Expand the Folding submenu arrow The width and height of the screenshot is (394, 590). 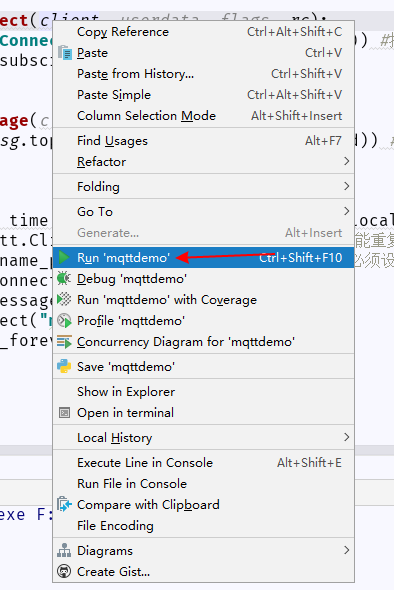pyautogui.click(x=347, y=186)
